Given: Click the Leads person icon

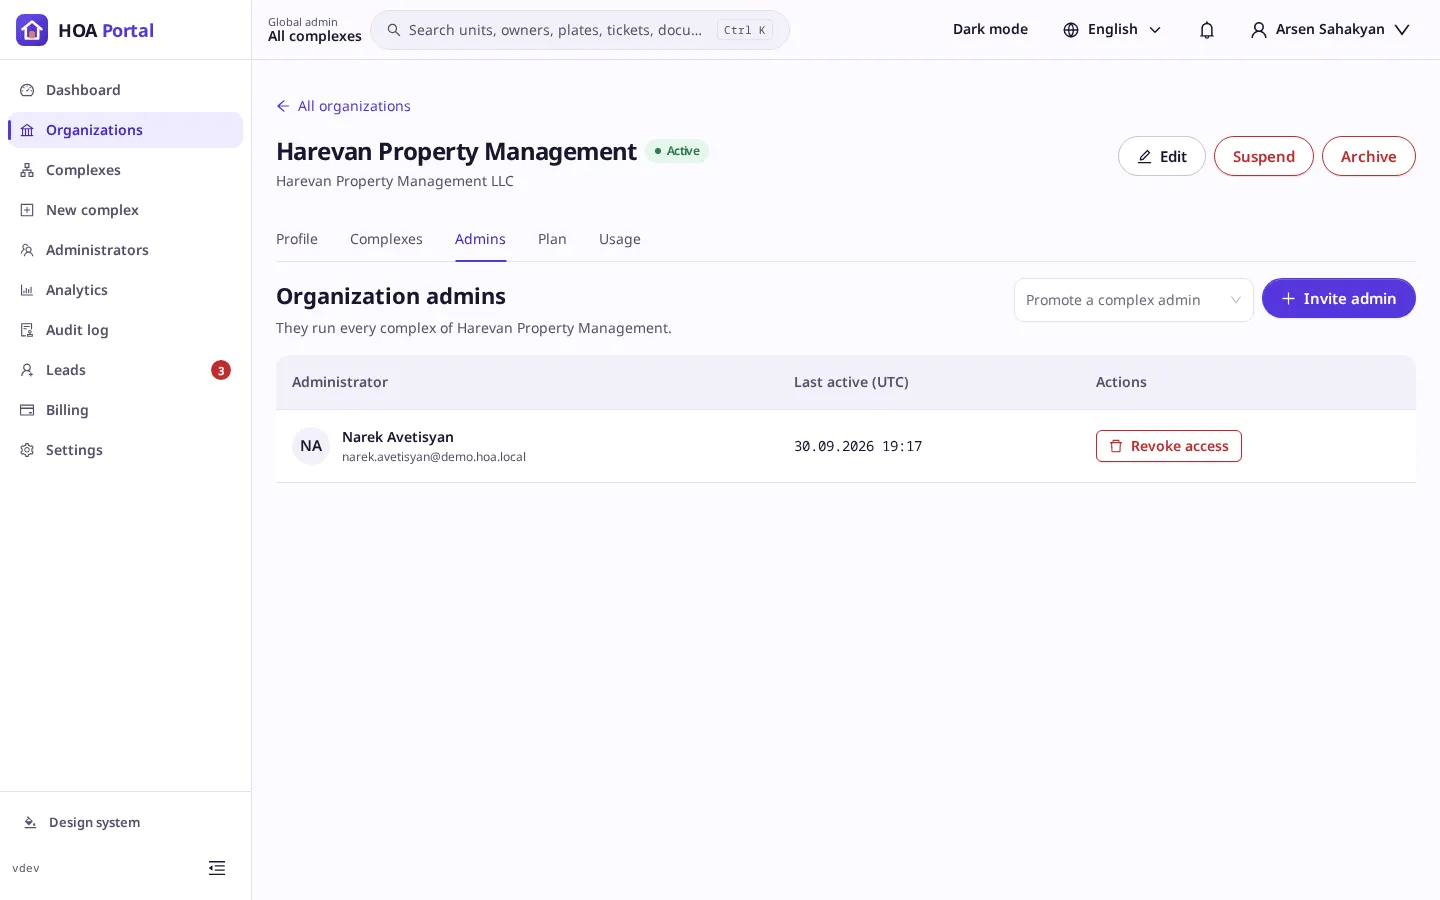Looking at the screenshot, I should pos(27,370).
